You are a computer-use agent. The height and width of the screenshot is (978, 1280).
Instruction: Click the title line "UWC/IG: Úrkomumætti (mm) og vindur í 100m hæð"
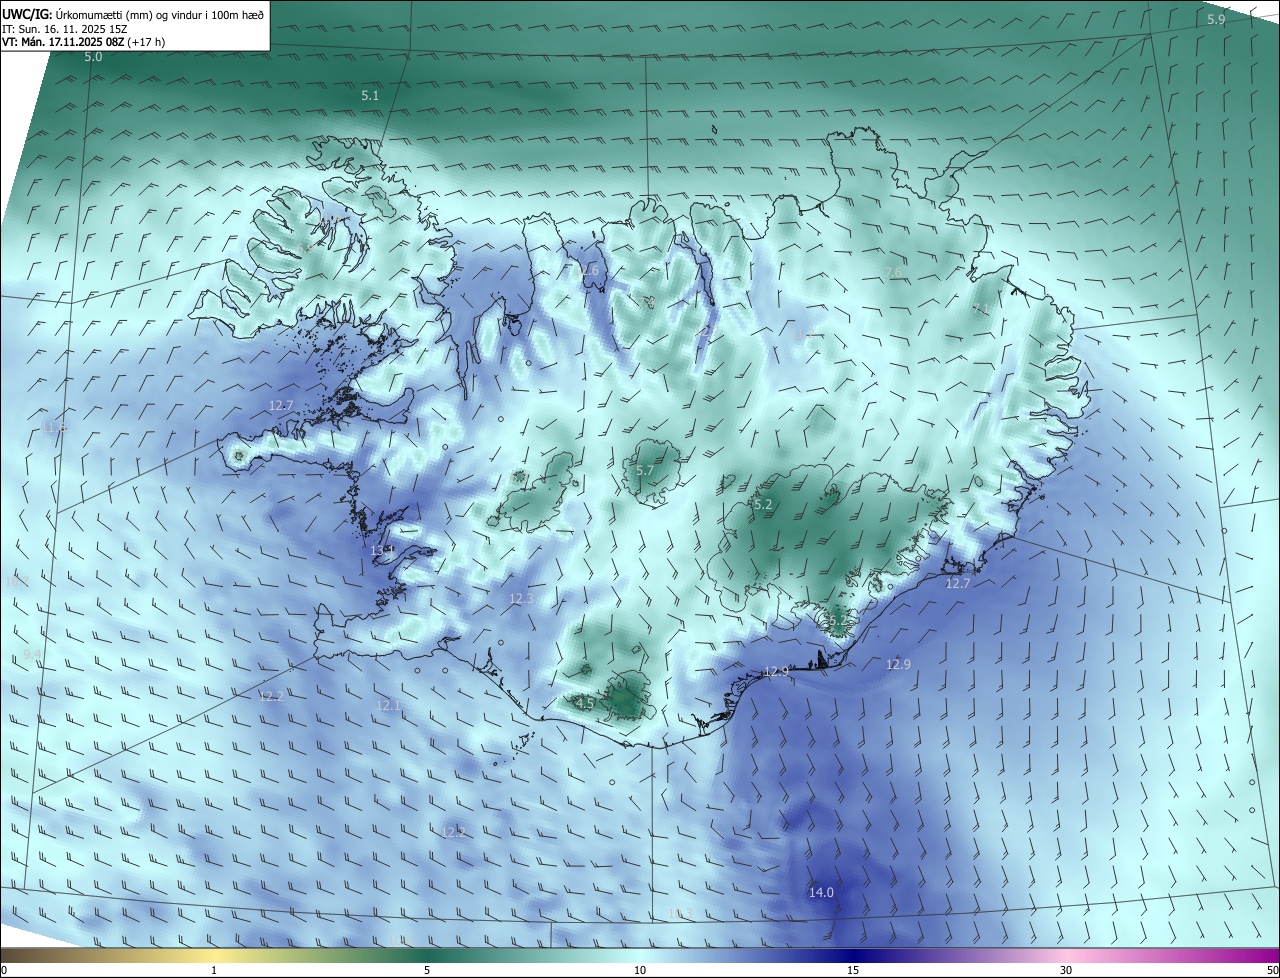pyautogui.click(x=133, y=14)
